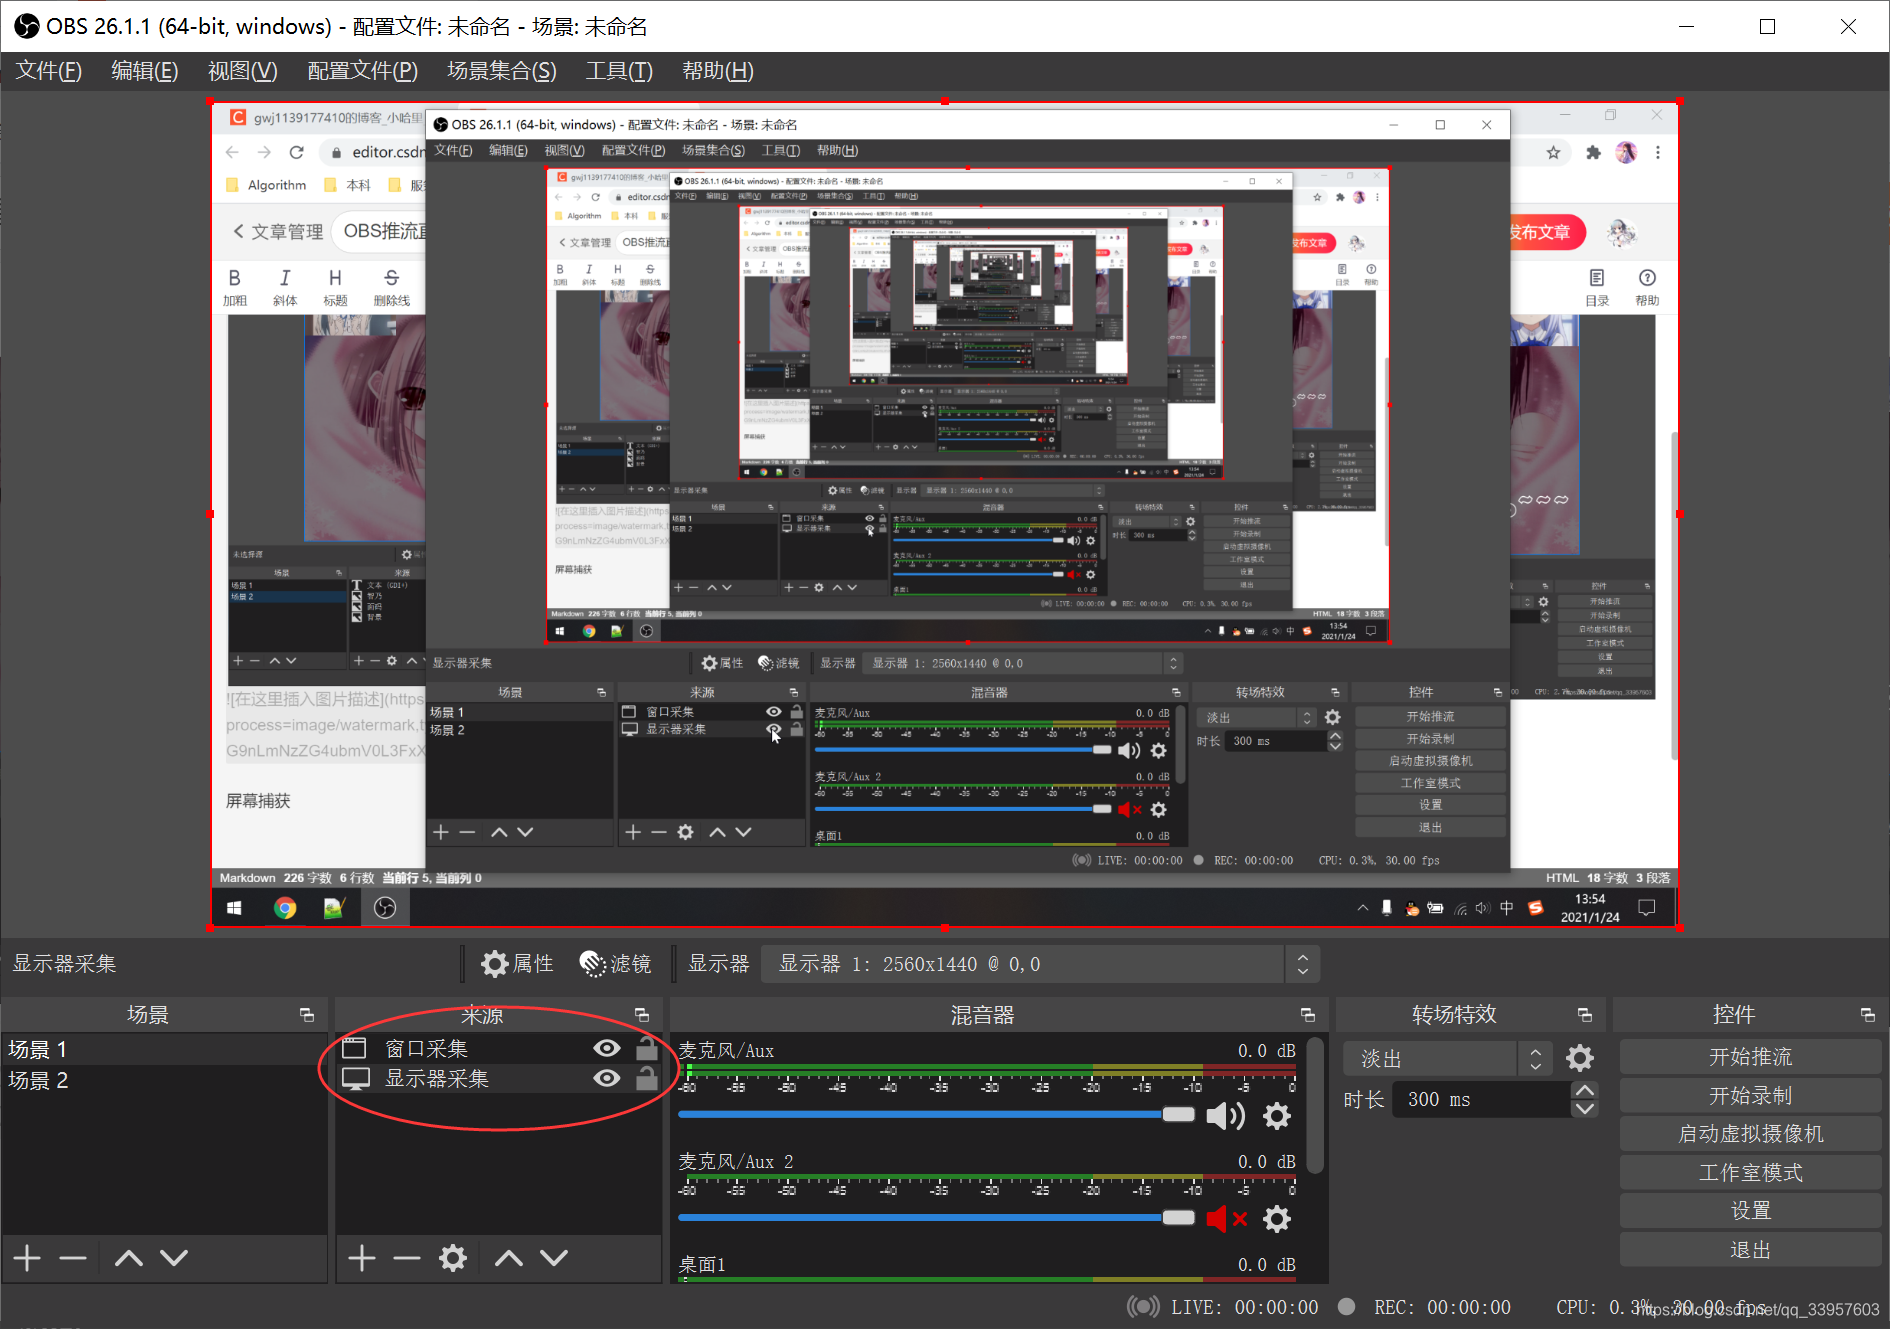Click 开始录制 to start recording
This screenshot has height=1329, width=1890.
pos(1750,1096)
